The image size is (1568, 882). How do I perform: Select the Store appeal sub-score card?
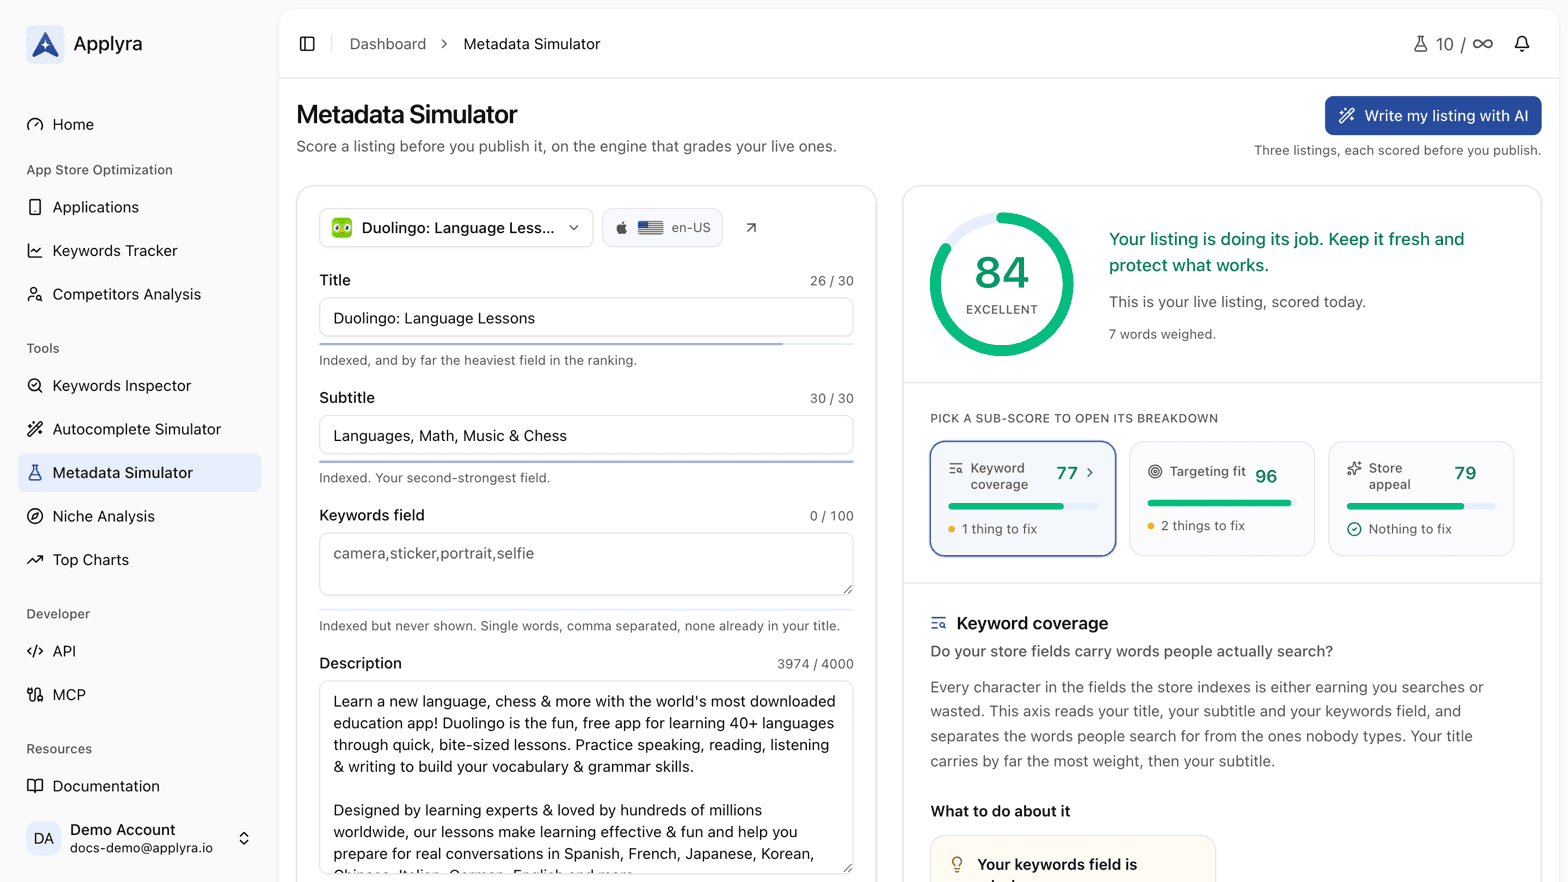[x=1420, y=499]
